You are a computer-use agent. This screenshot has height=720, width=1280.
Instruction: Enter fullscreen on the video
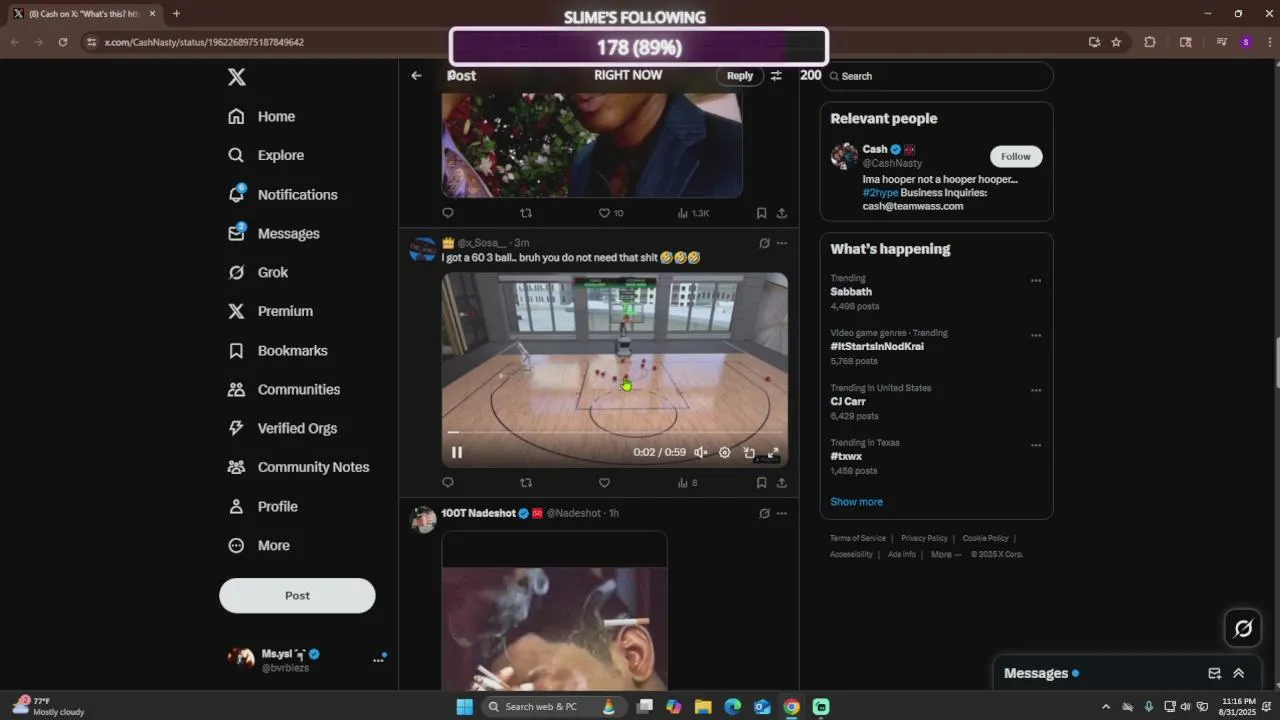(773, 452)
